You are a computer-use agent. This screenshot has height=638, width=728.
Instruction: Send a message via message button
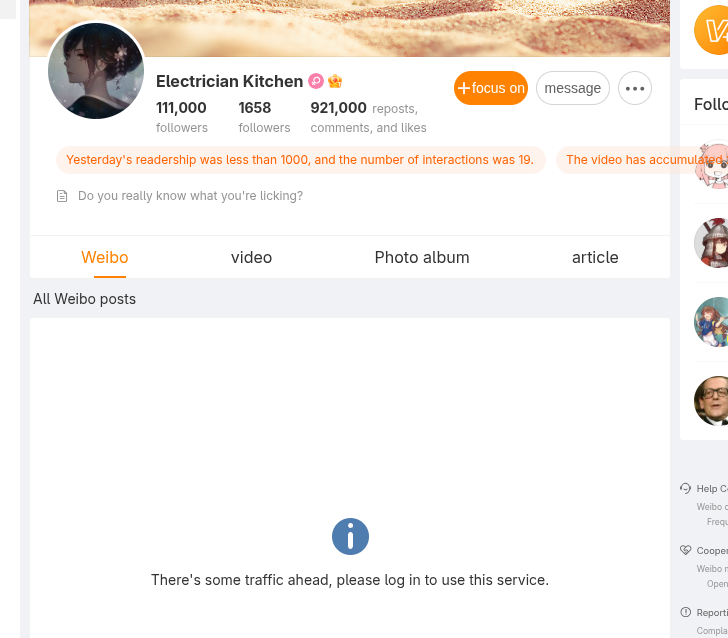pos(573,88)
